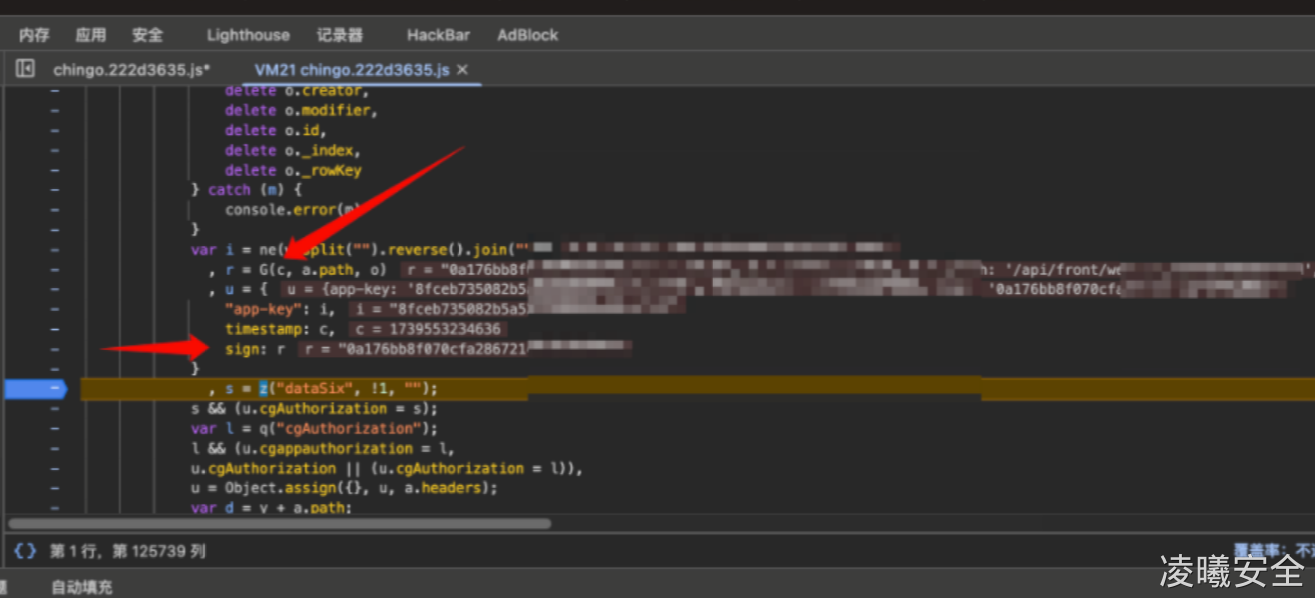Toggle breakpoint on the 'timestamp: c' line gutter

click(54, 329)
